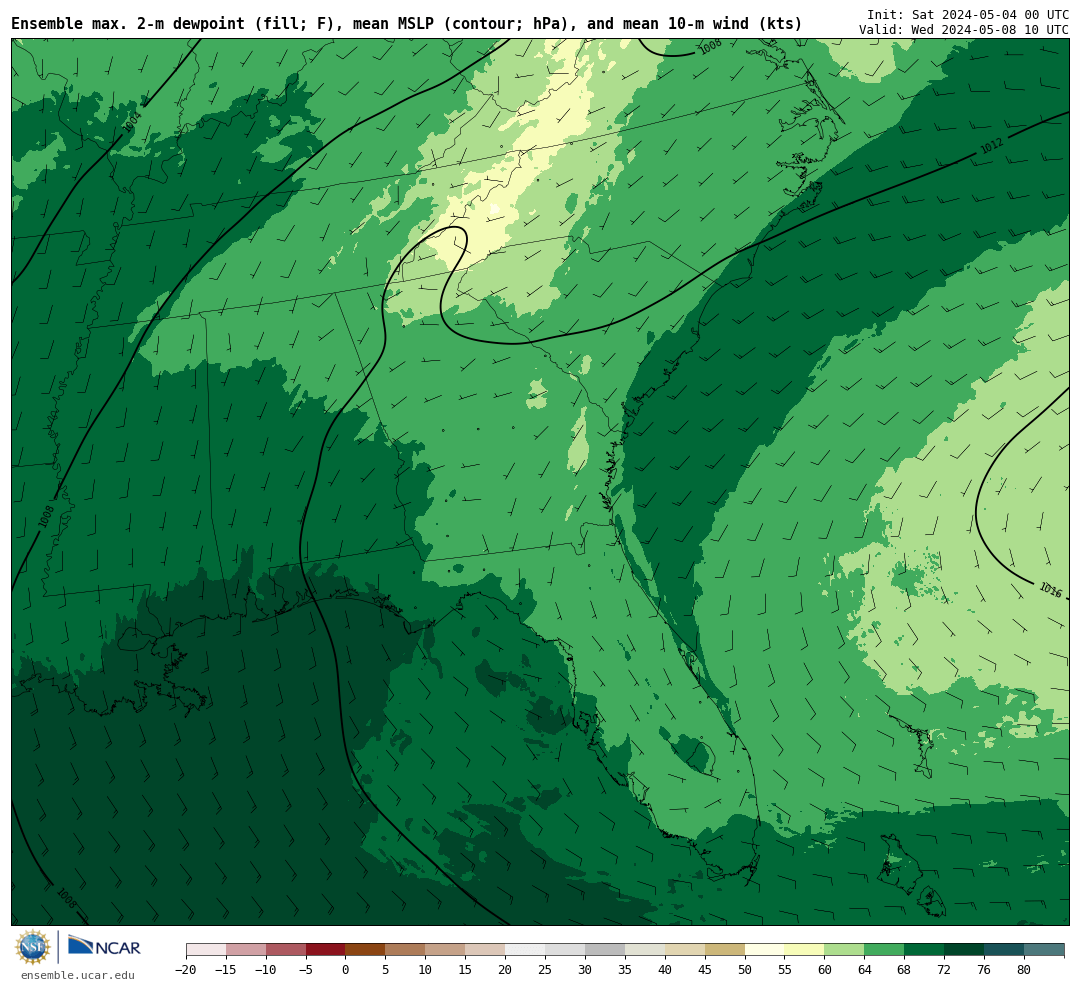Pick the -15 to -10 pink colorbar swatch
1080x988 pixels.
(246, 950)
